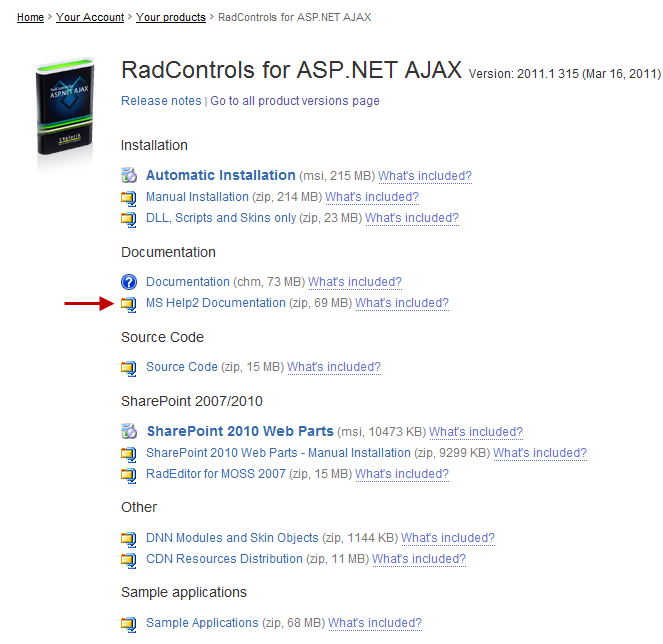Download DNN Modules and Skin Objects
Image resolution: width=663 pixels, height=644 pixels.
(x=232, y=538)
